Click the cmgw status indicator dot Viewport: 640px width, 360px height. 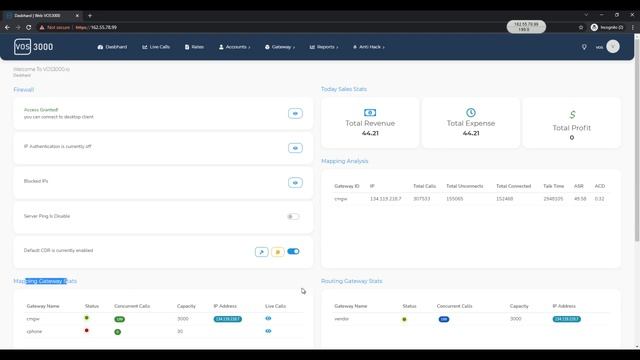point(87,318)
